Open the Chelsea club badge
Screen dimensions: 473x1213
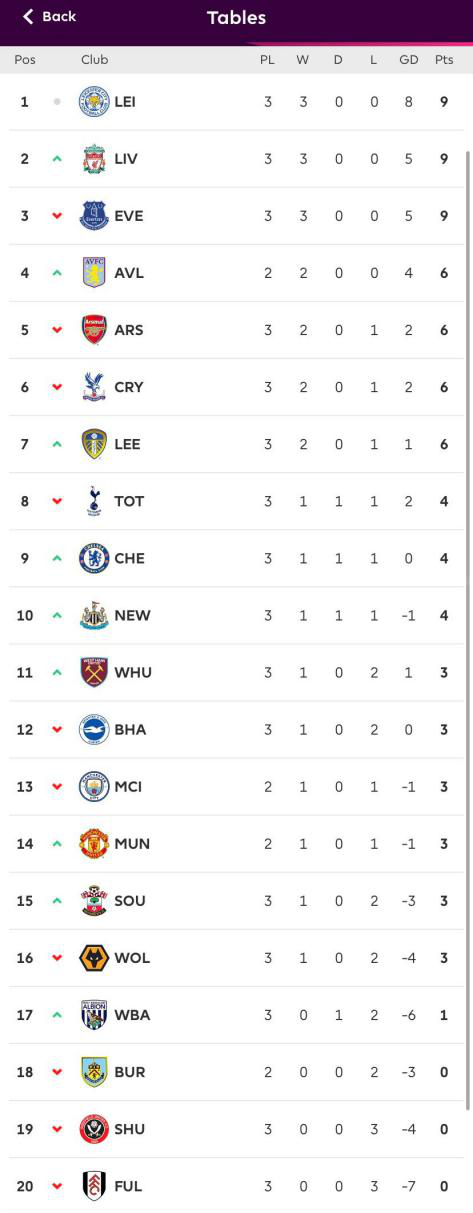coord(94,558)
